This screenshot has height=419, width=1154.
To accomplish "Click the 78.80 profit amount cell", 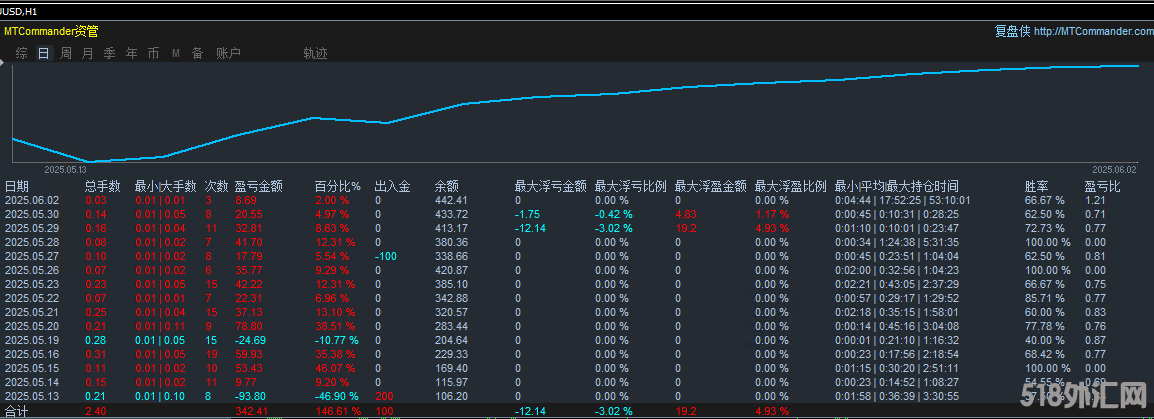I will click(249, 326).
